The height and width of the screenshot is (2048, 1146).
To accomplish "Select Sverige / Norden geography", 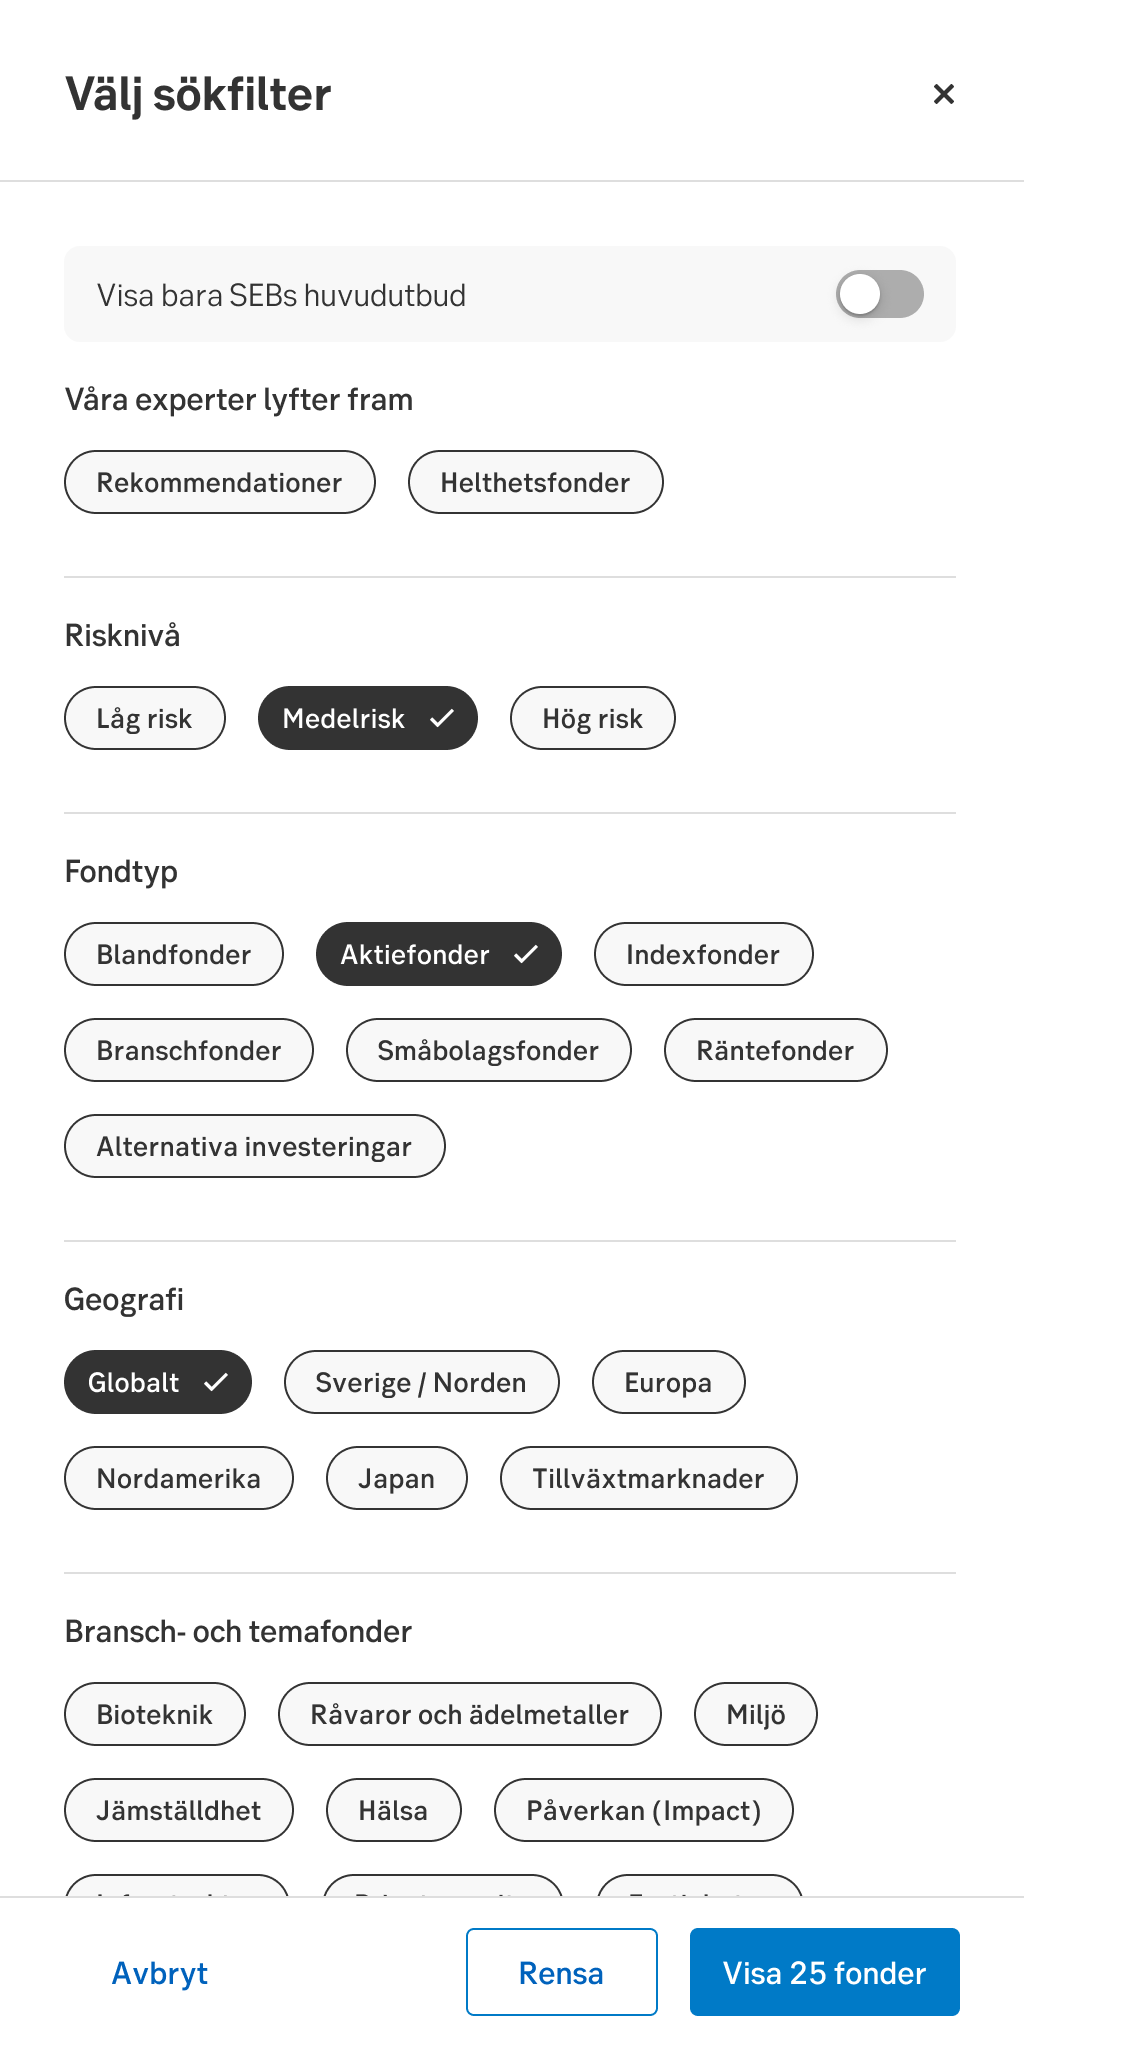I will [x=421, y=1382].
